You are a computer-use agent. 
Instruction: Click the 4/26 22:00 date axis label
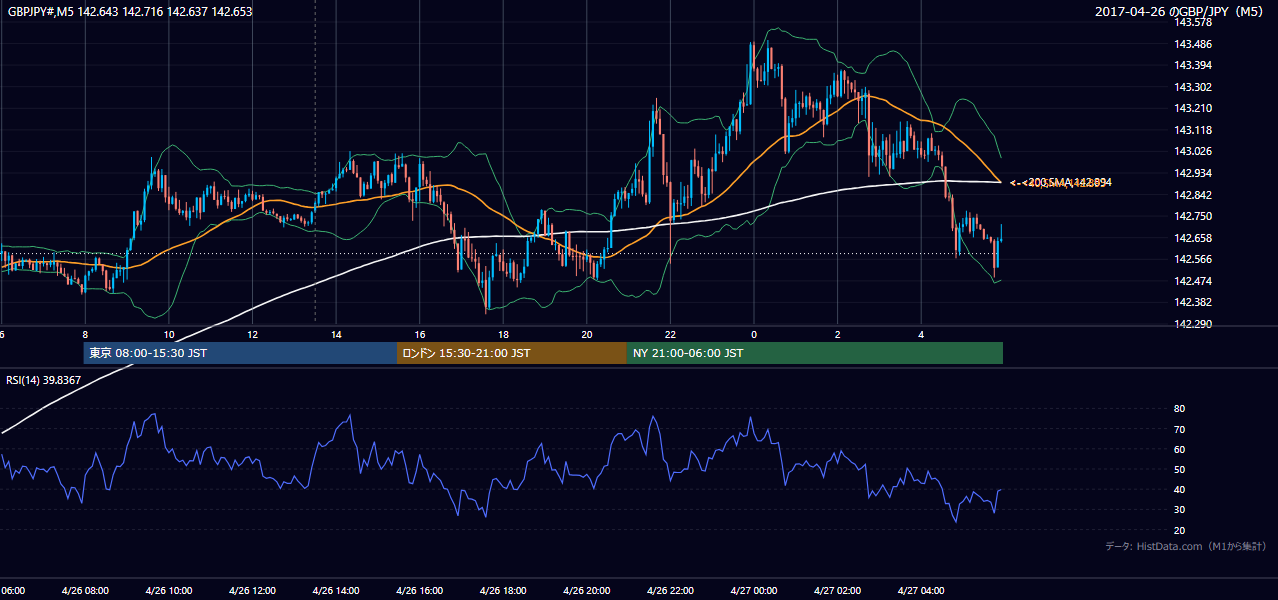click(670, 590)
